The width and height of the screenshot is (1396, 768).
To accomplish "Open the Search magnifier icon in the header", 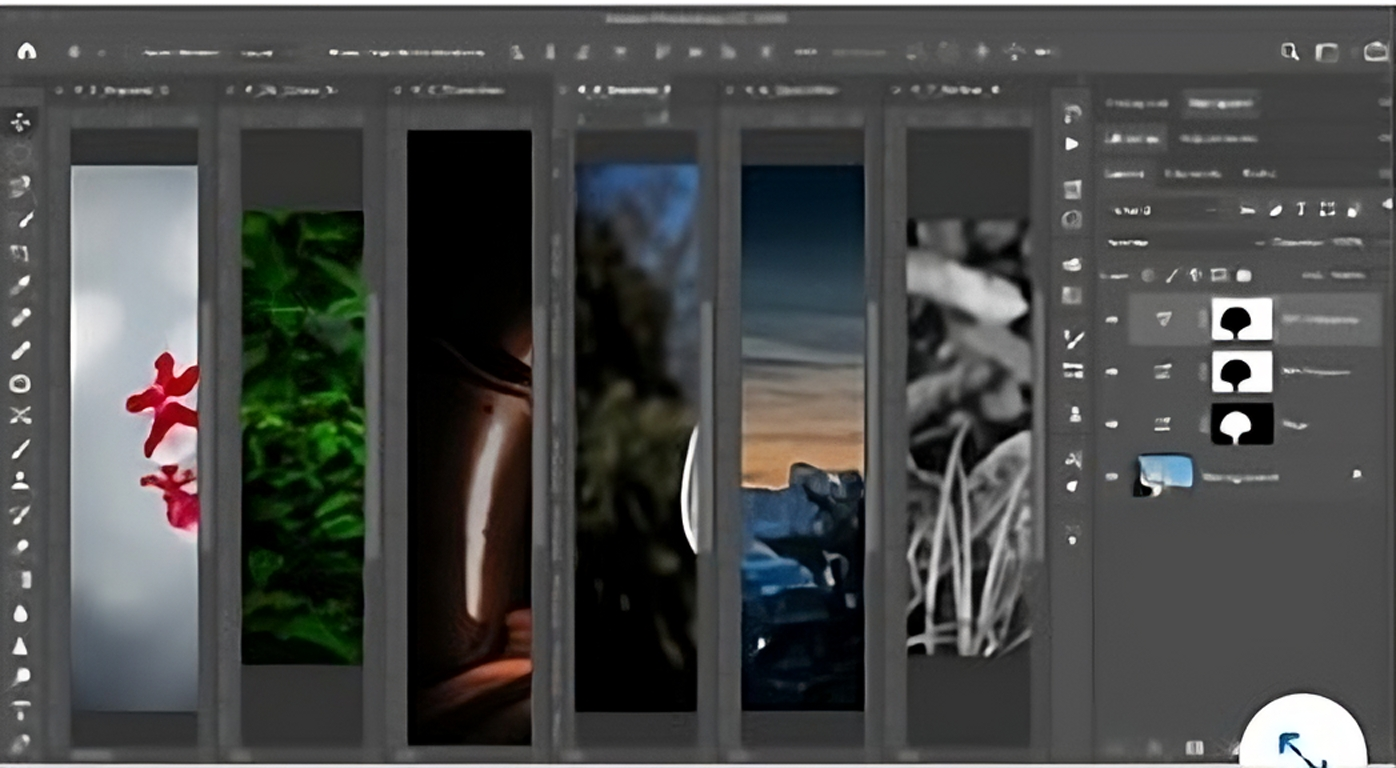I will click(x=1290, y=52).
